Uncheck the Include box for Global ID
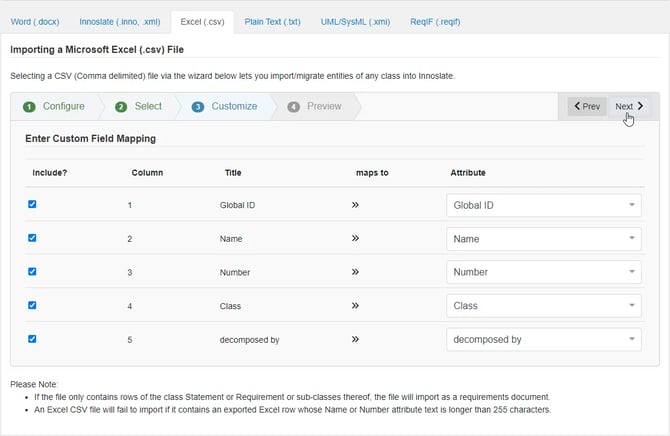670x436 pixels. (32, 204)
